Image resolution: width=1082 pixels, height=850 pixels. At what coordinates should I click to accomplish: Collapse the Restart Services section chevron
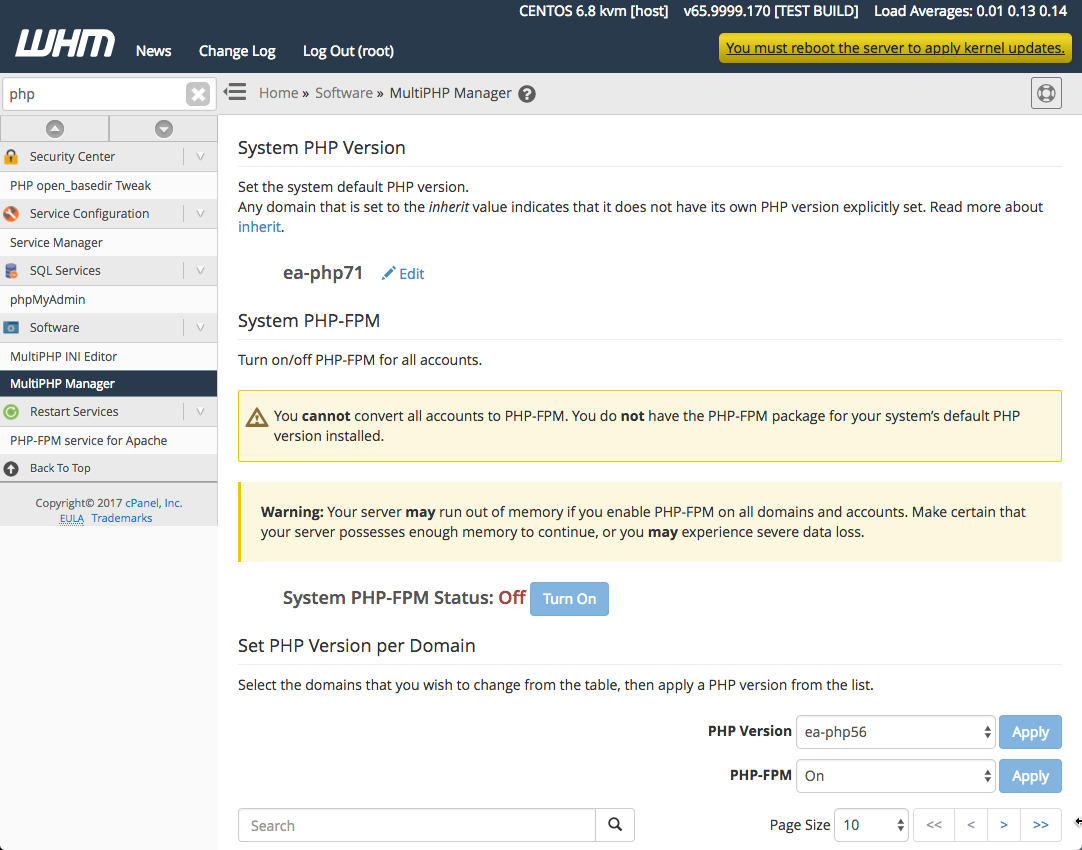click(200, 412)
